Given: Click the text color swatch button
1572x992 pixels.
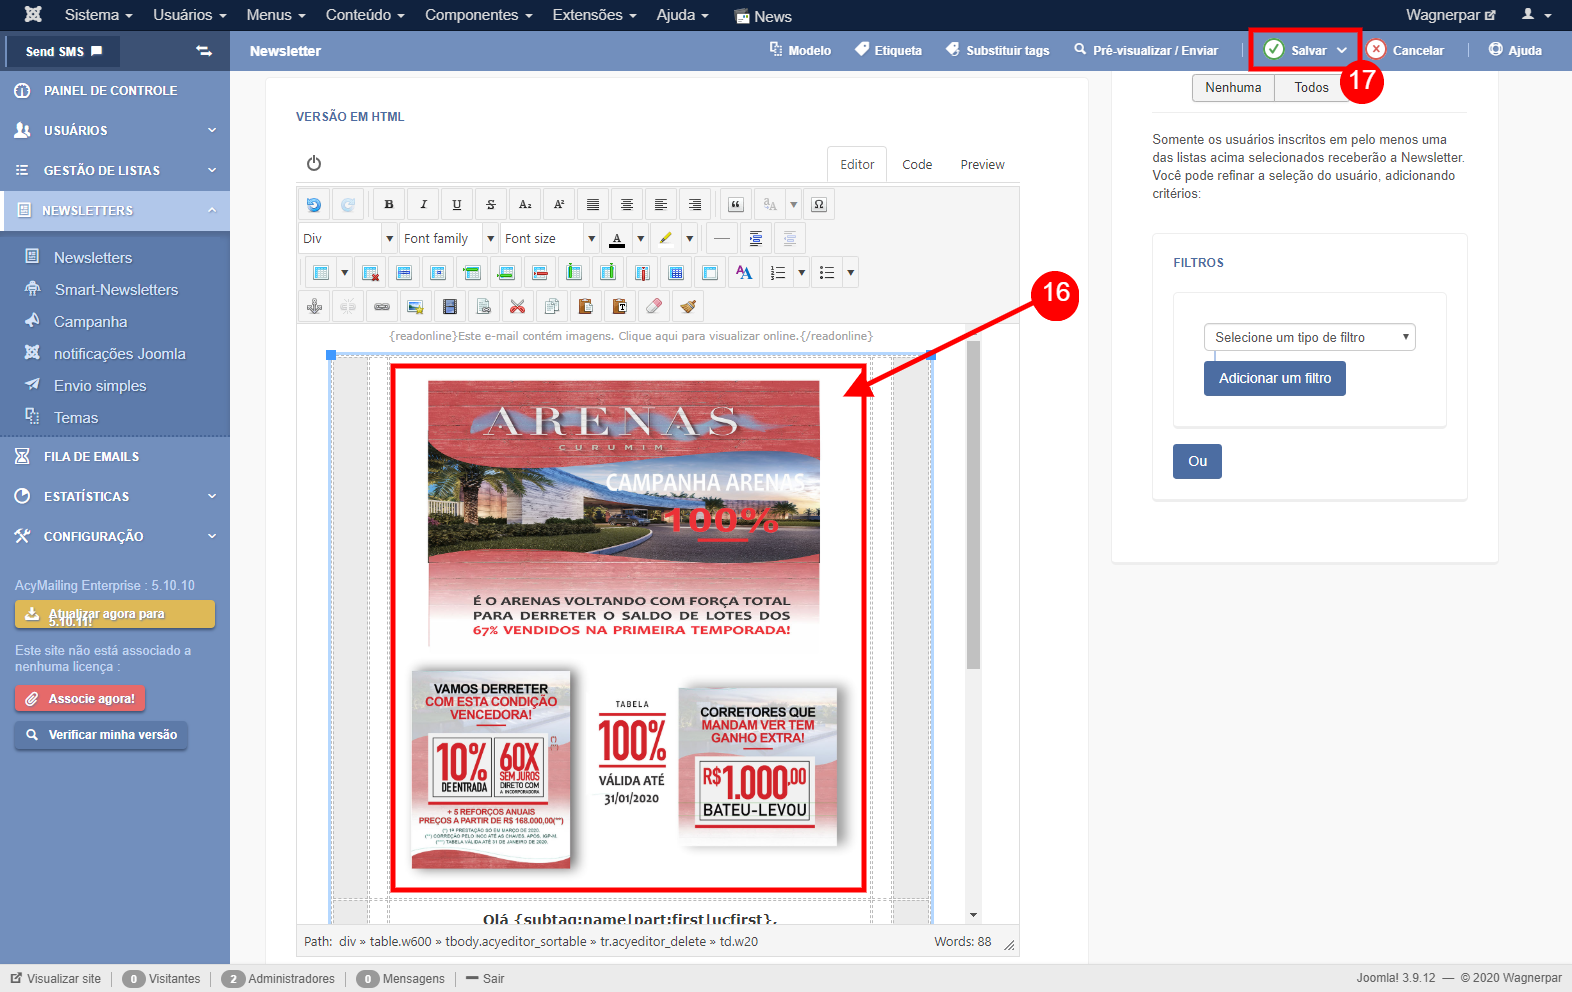Looking at the screenshot, I should pos(617,239).
